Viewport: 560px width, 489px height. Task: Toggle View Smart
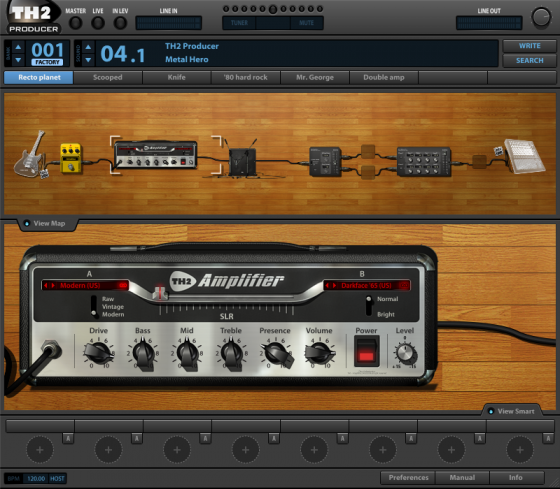coord(511,411)
